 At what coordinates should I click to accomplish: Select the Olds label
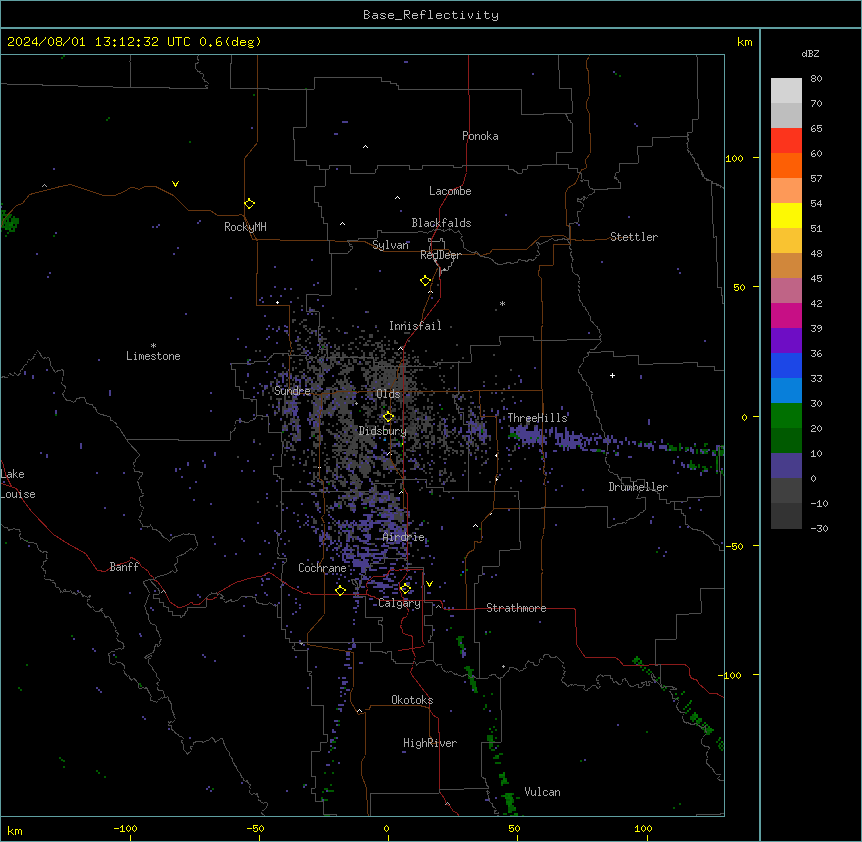(388, 394)
